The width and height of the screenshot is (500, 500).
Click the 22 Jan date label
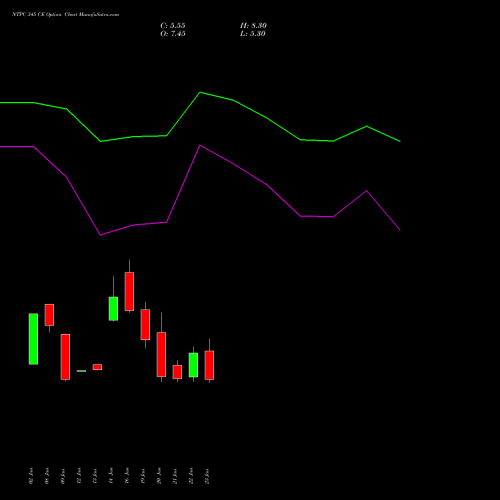191,476
